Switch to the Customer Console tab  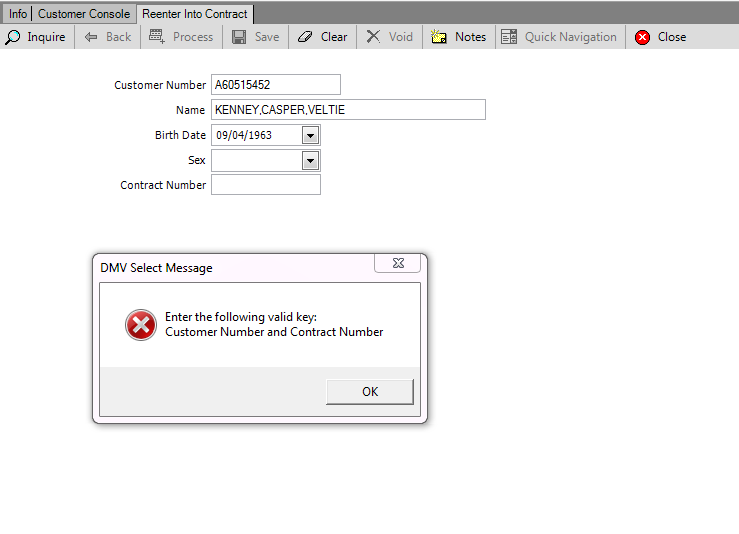[x=84, y=14]
